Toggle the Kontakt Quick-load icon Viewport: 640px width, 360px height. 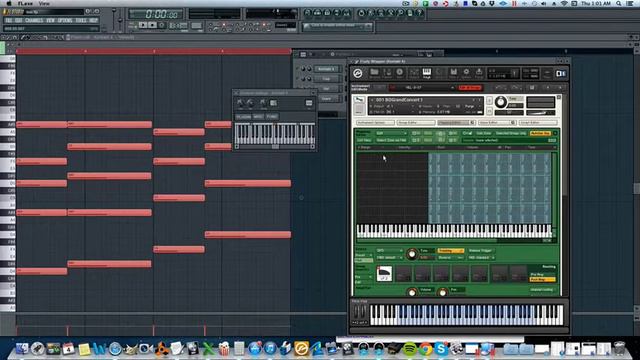pos(440,73)
